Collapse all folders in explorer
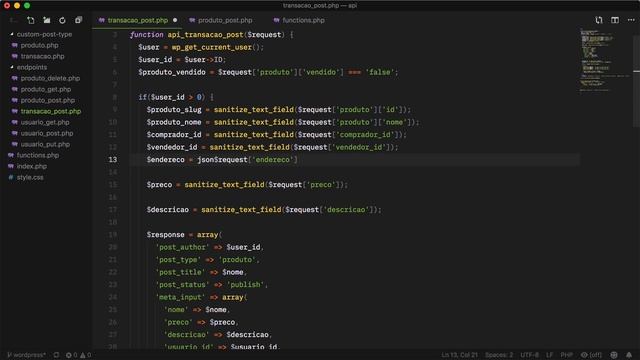640x360 pixels. (78, 20)
